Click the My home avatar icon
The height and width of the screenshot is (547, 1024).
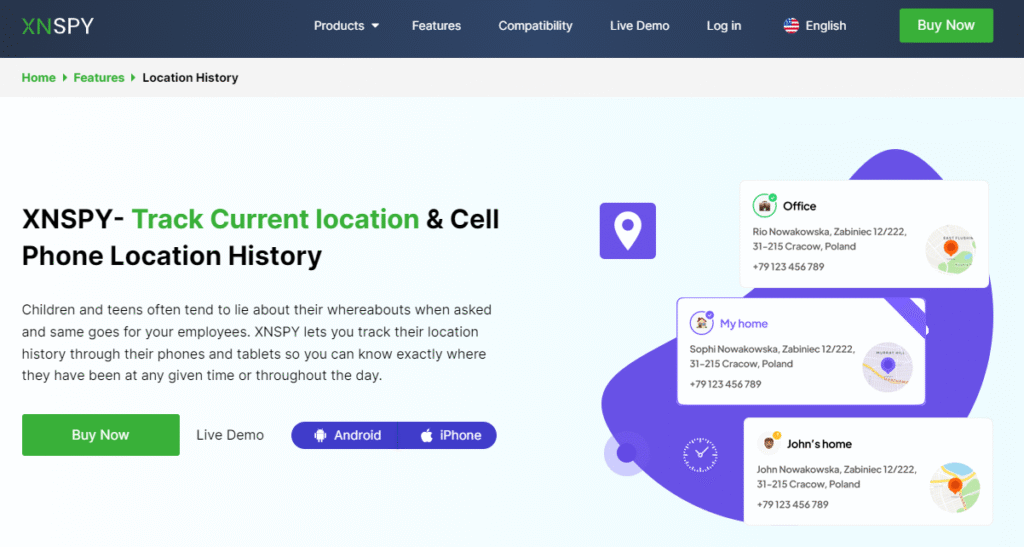point(702,323)
